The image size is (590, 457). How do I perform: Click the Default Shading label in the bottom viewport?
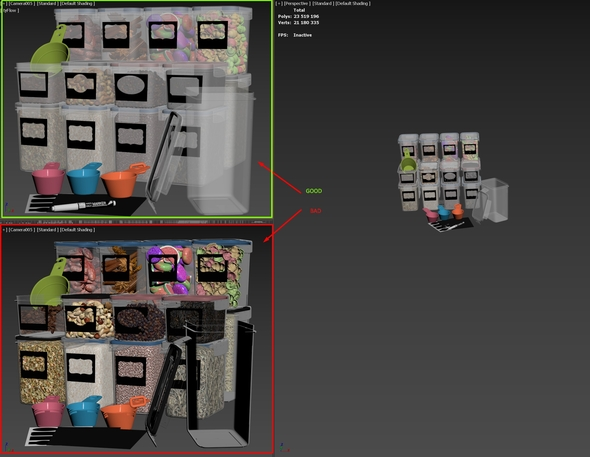click(x=78, y=229)
